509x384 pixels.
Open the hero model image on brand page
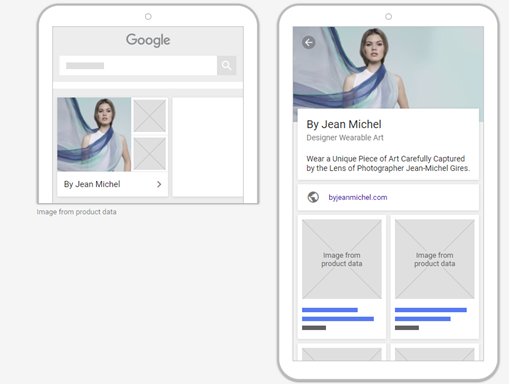[x=388, y=67]
